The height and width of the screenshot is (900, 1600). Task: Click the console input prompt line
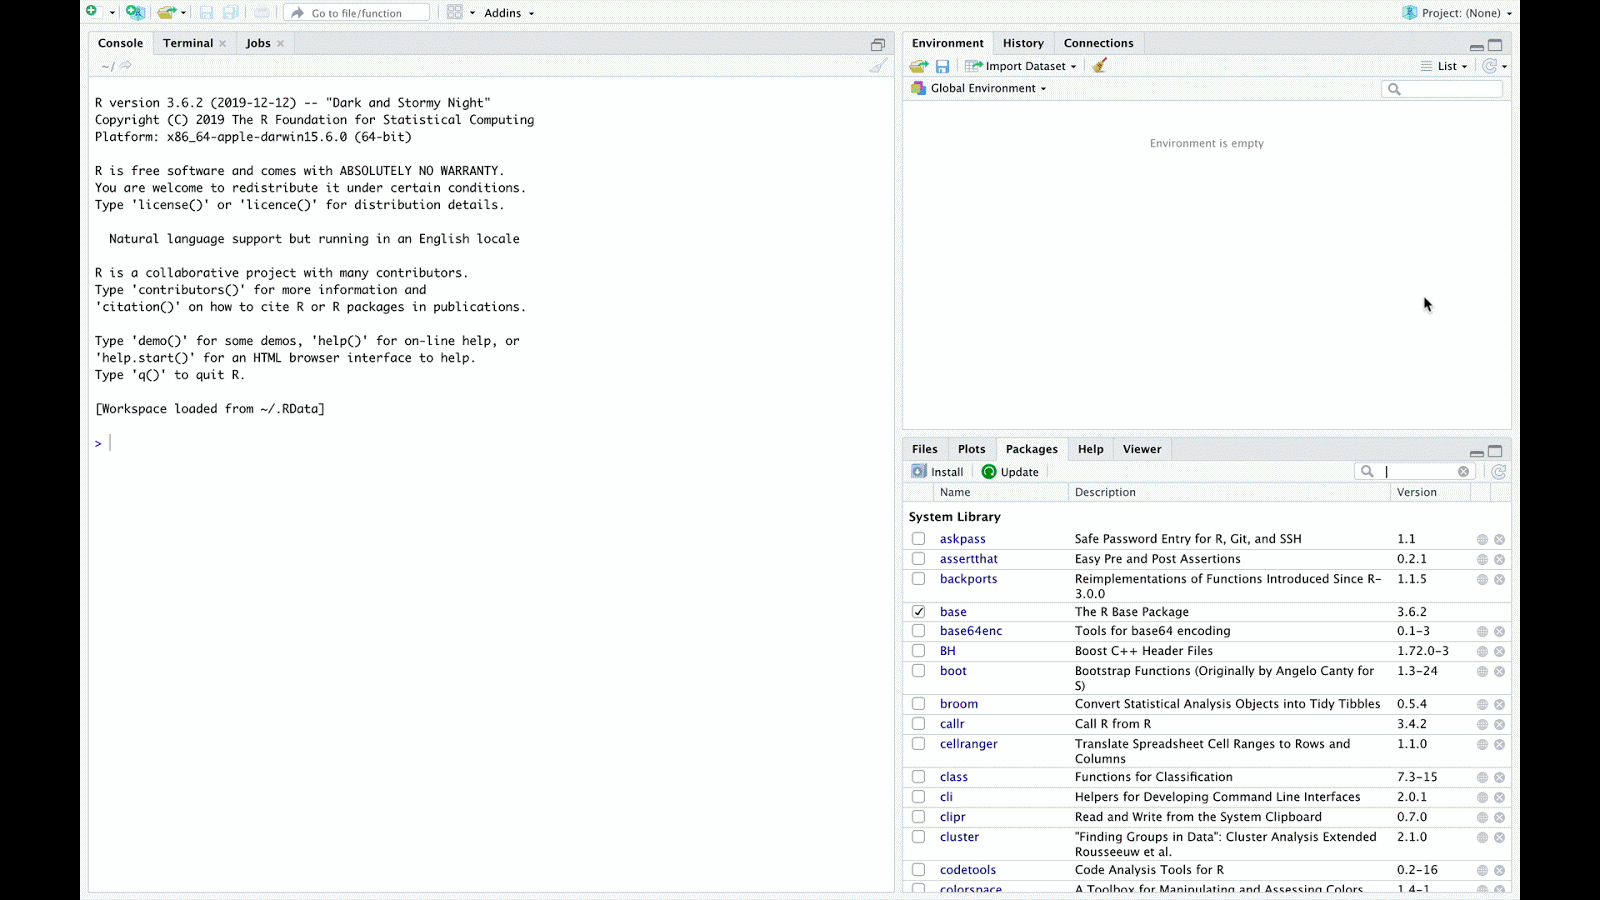pyautogui.click(x=490, y=443)
